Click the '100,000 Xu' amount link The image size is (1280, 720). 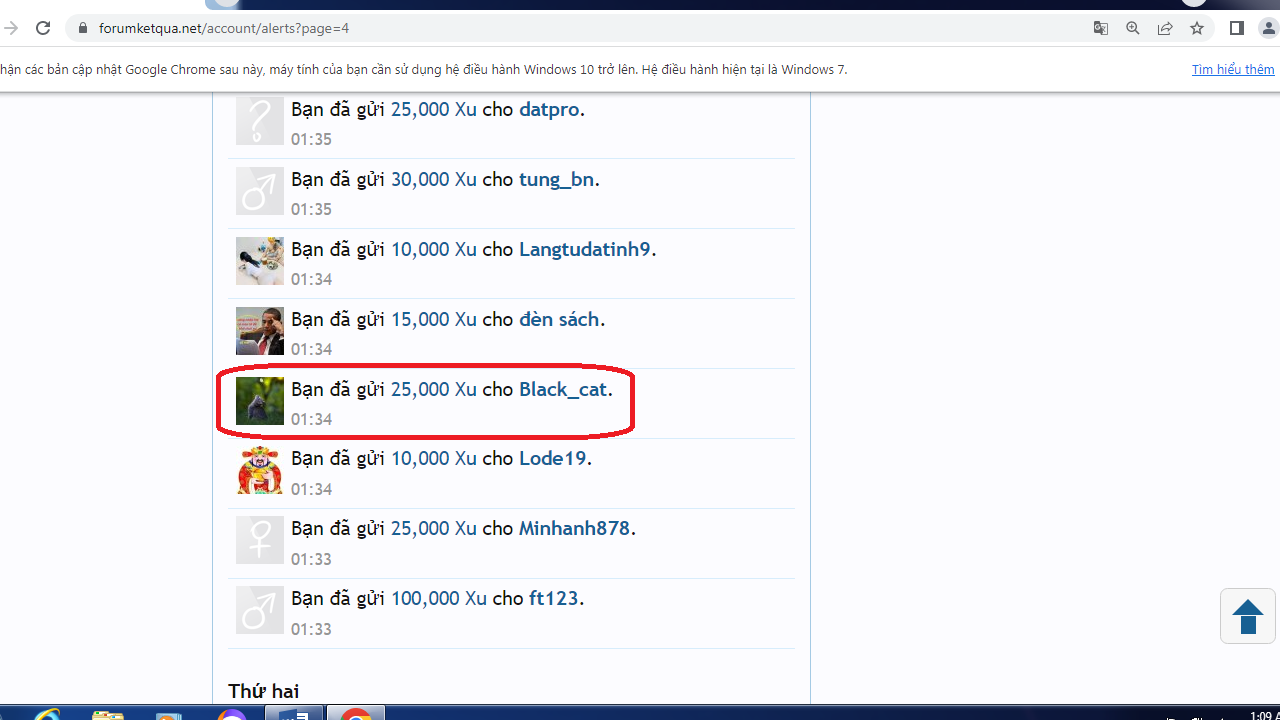(438, 598)
